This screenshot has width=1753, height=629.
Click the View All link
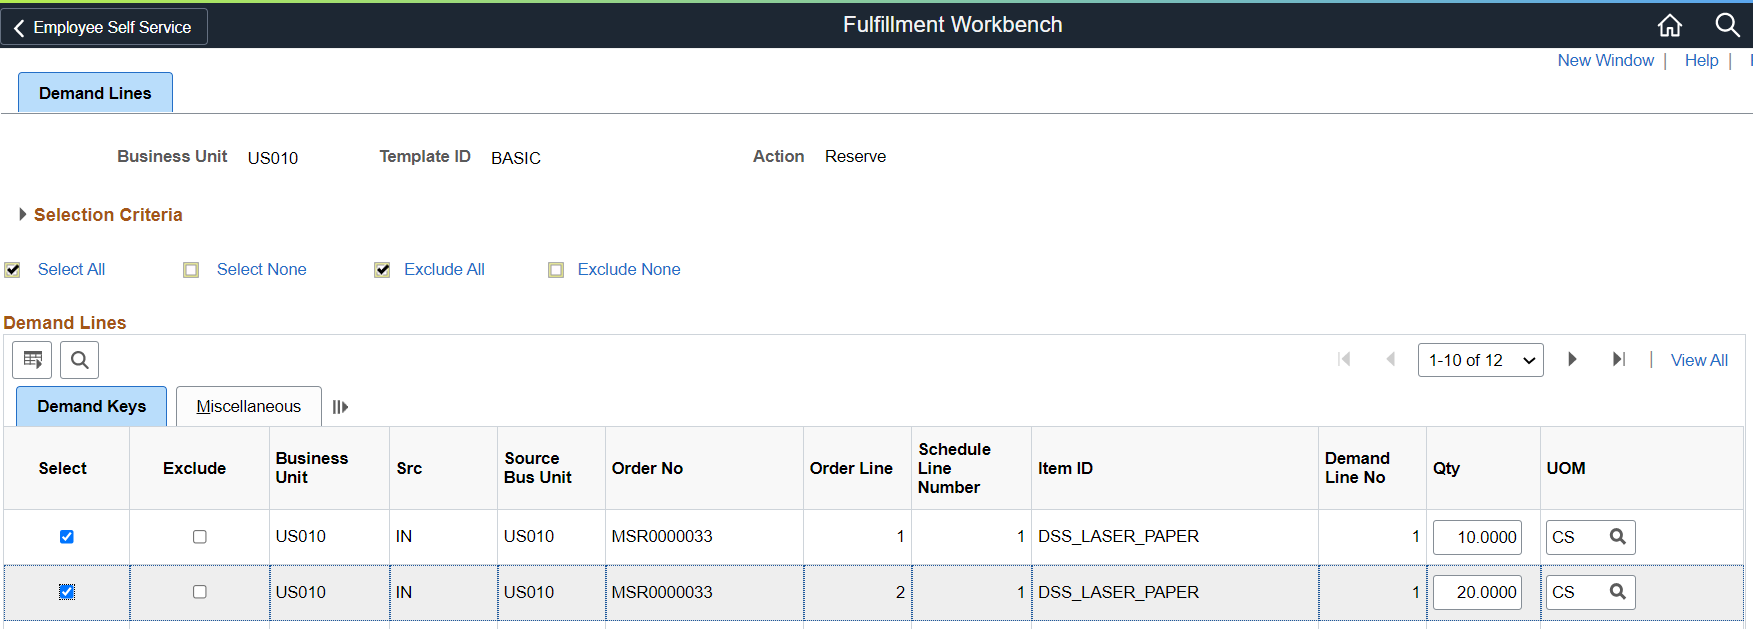click(x=1699, y=360)
